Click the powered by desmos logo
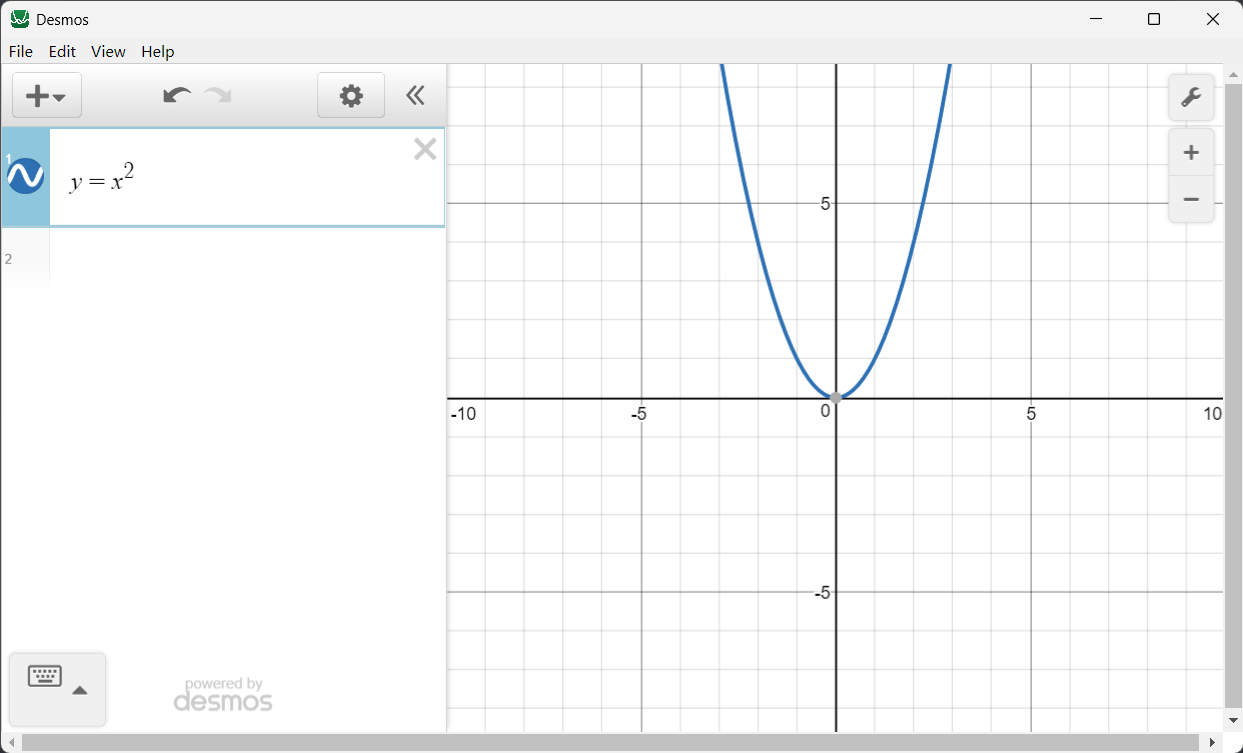This screenshot has width=1243, height=753. 223,695
